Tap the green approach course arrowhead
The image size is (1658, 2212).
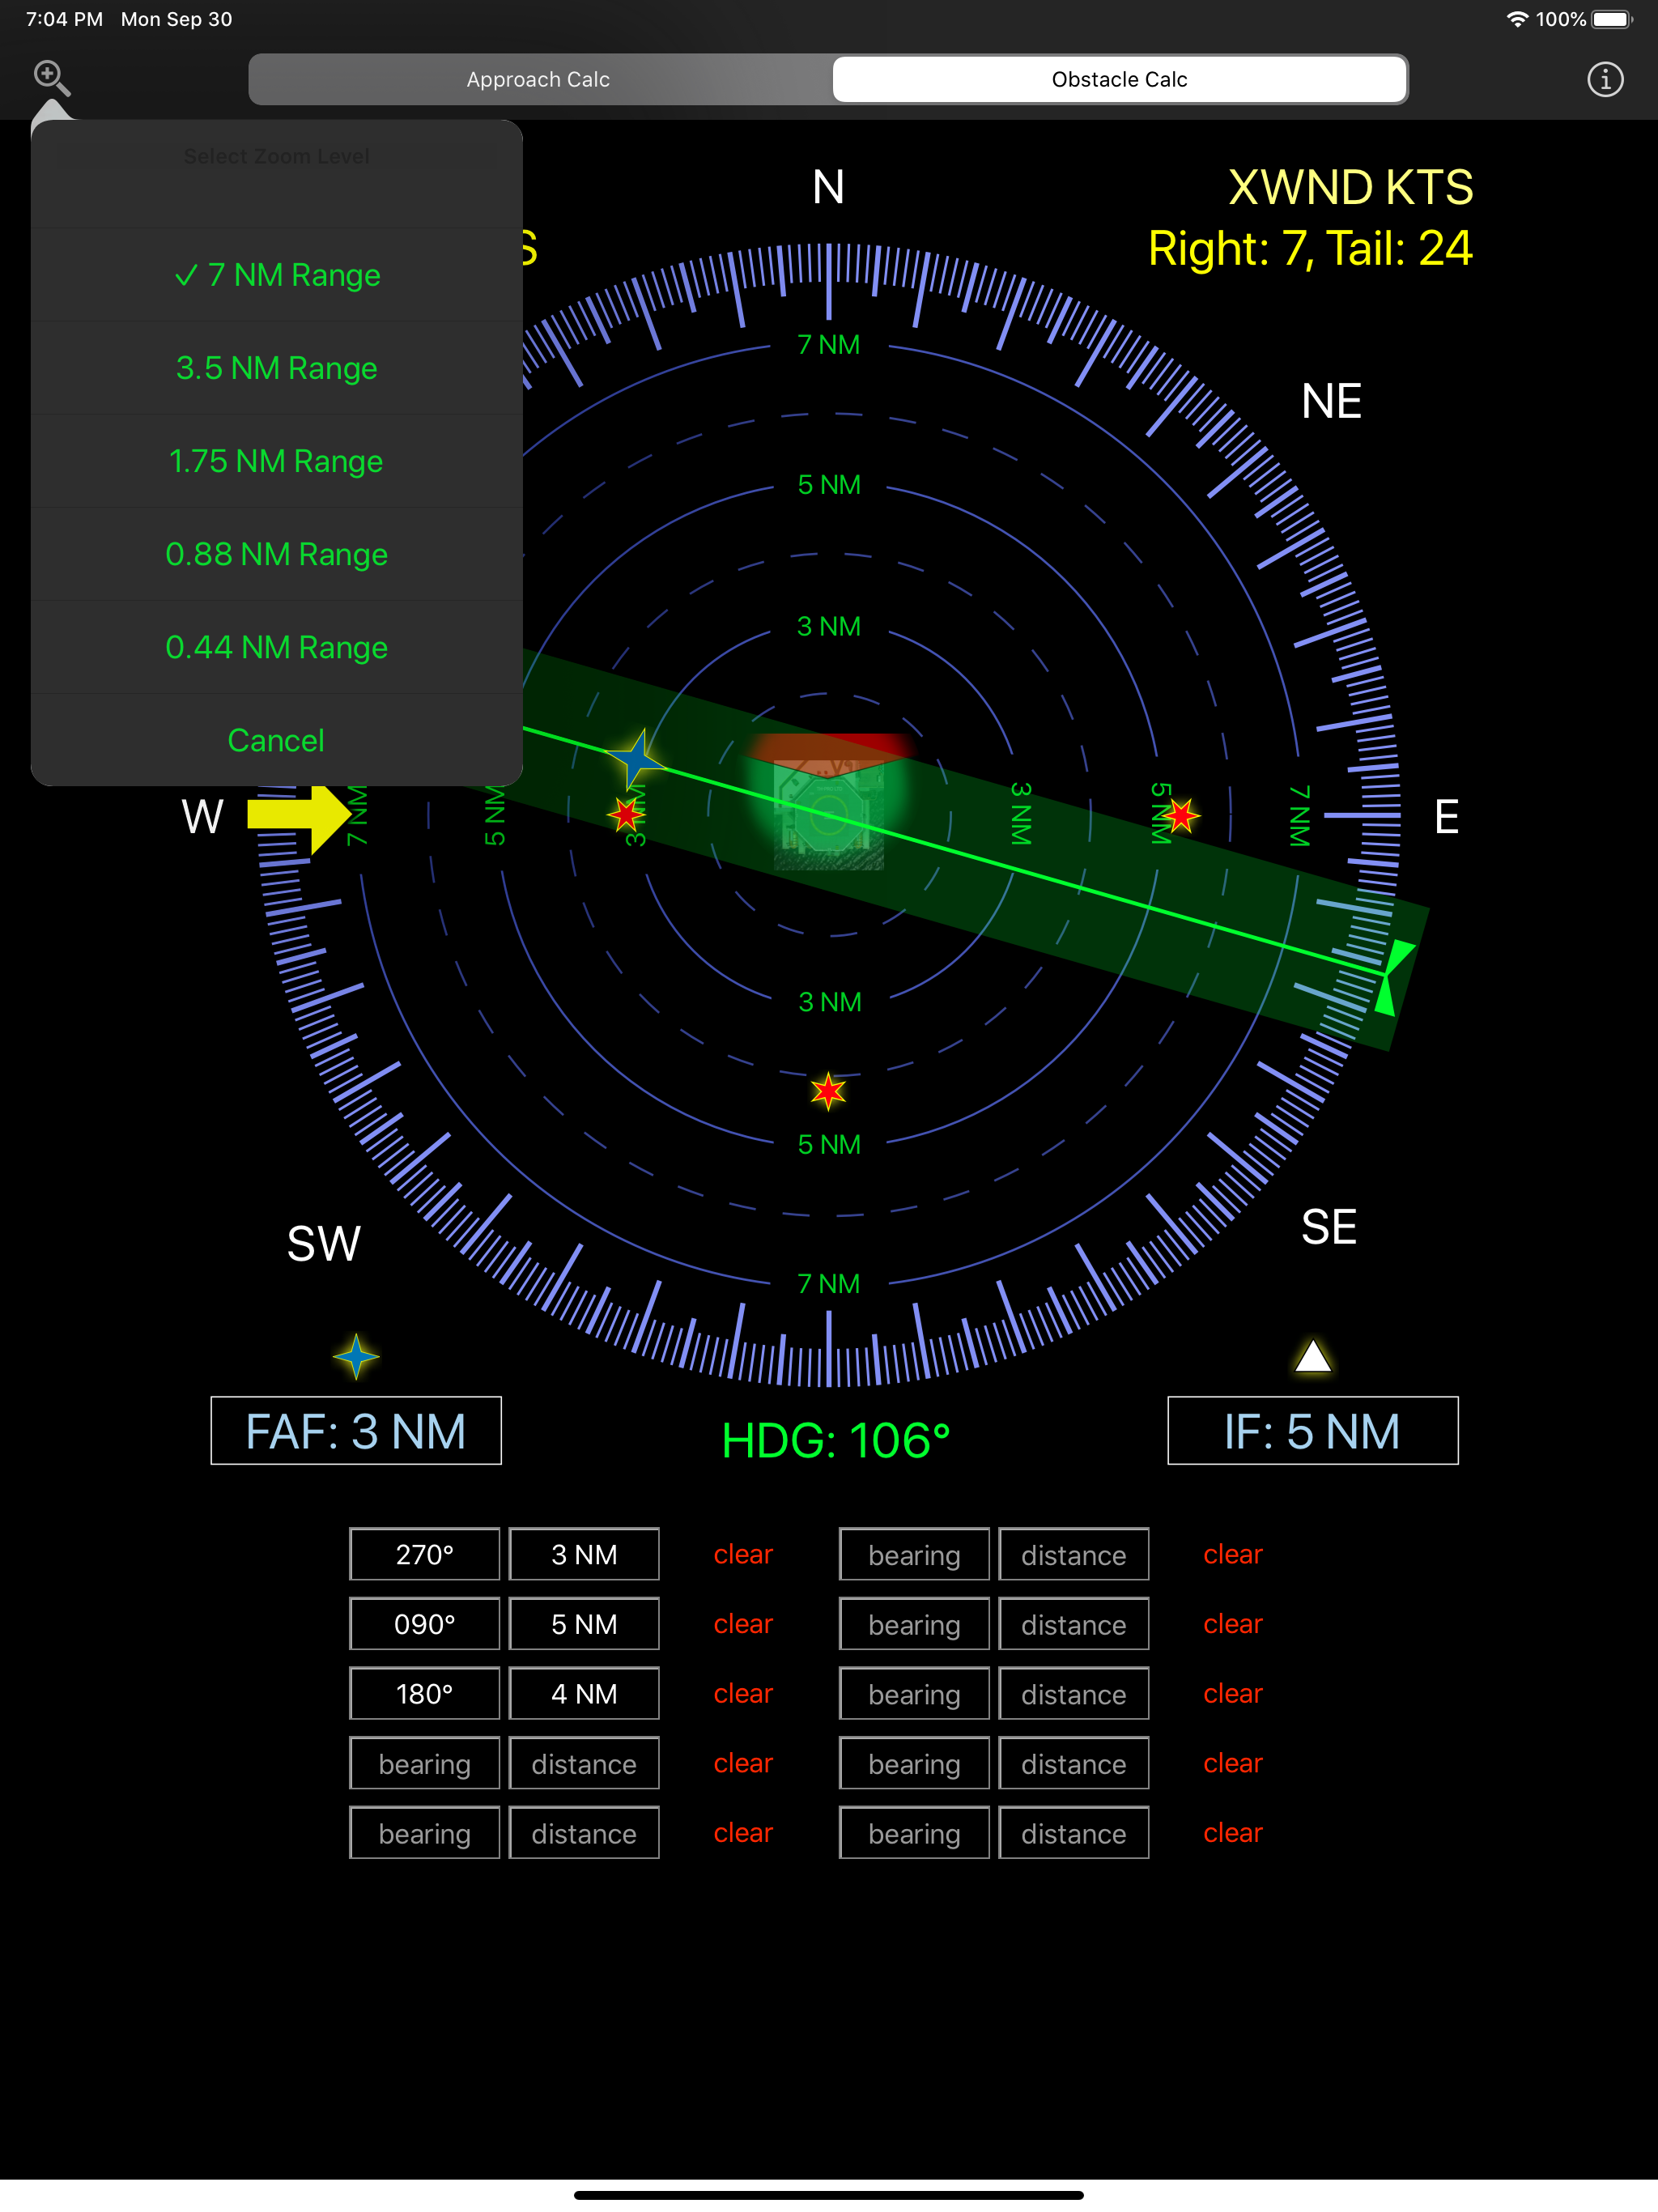(x=1393, y=975)
